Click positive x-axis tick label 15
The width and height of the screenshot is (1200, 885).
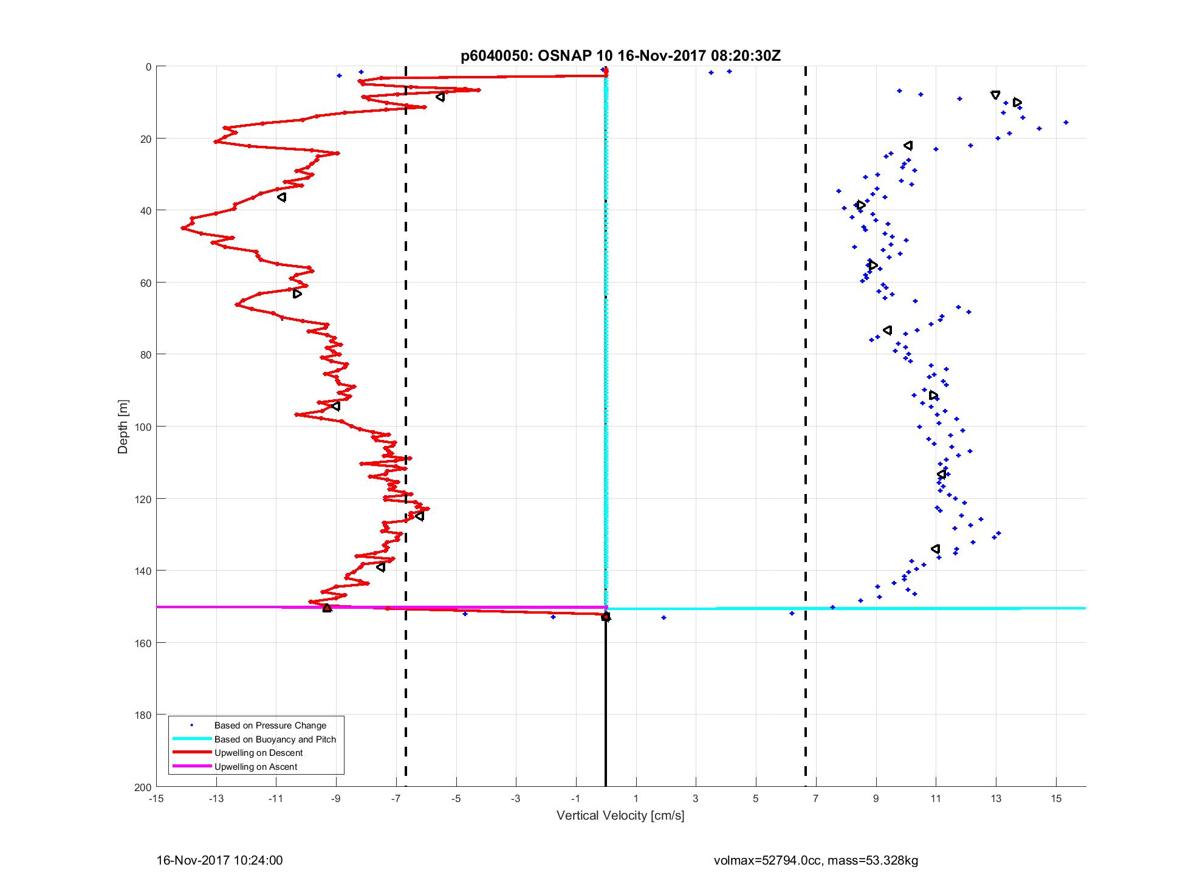click(1056, 798)
